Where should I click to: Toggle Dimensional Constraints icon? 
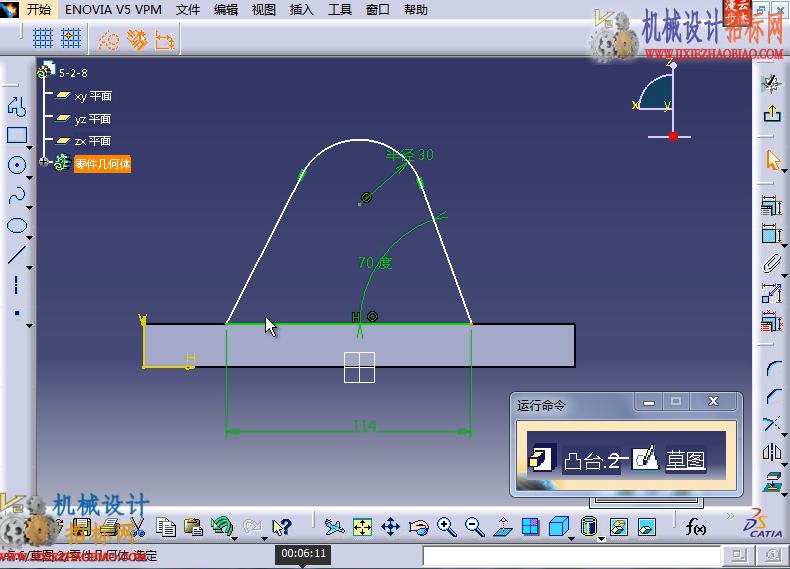[164, 40]
